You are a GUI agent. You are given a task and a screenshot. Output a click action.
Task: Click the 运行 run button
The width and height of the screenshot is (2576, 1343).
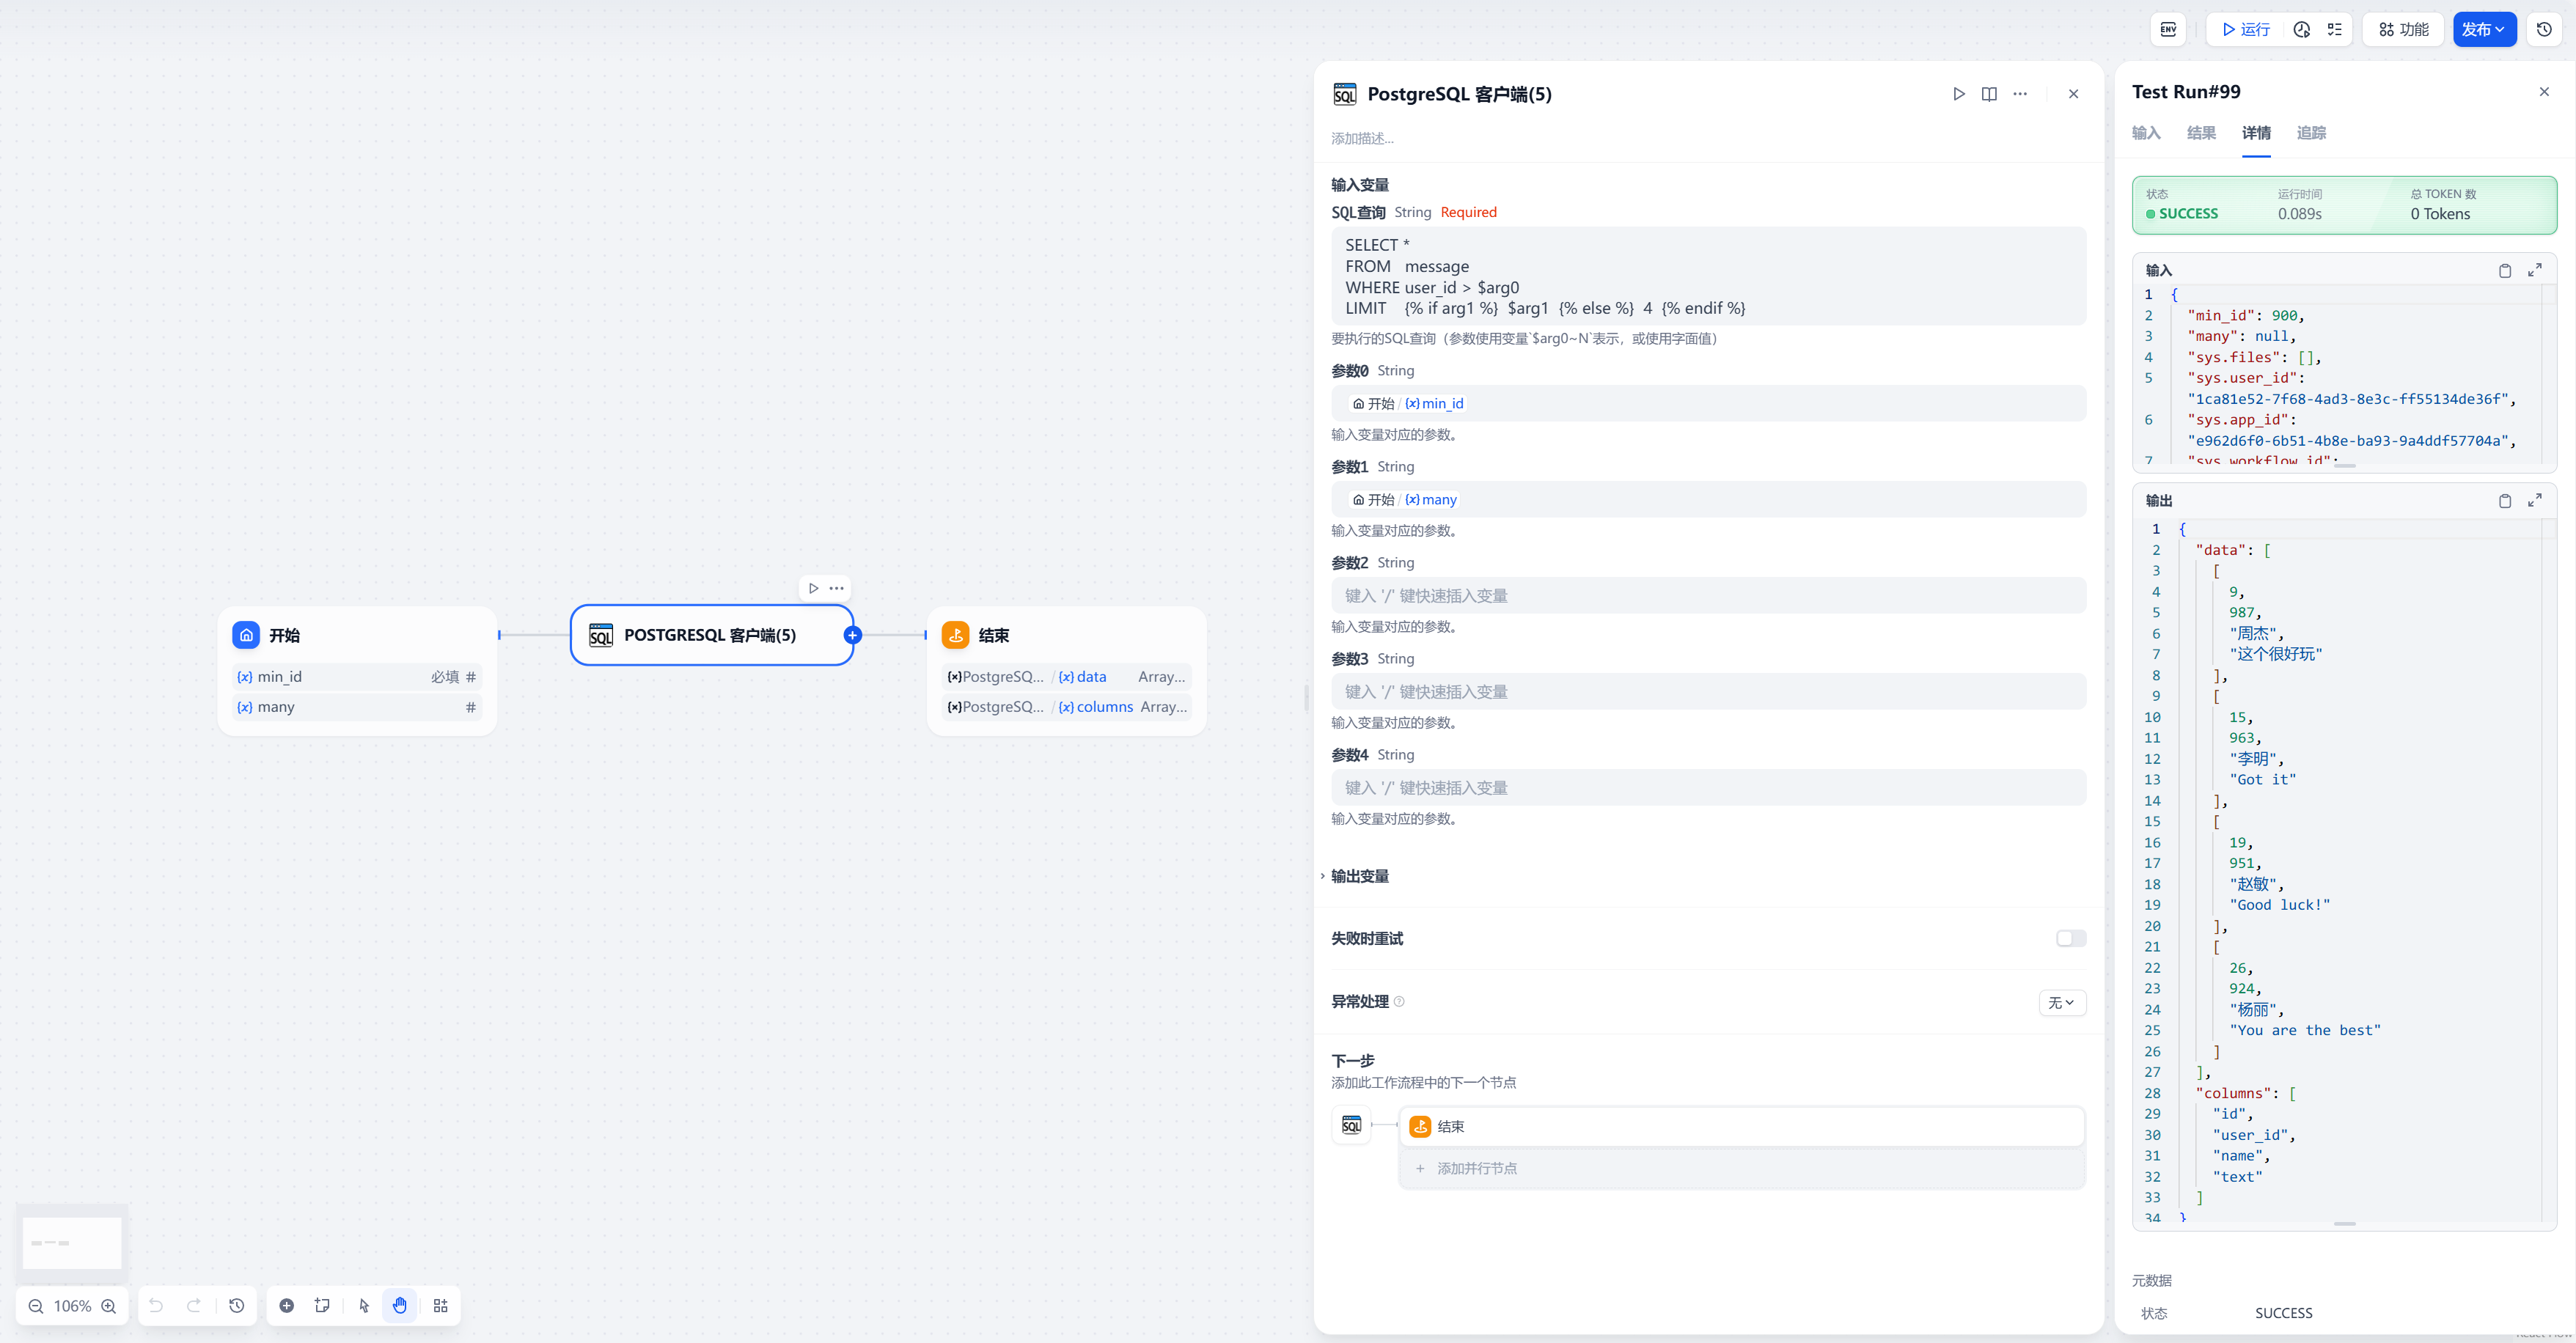tap(2246, 30)
